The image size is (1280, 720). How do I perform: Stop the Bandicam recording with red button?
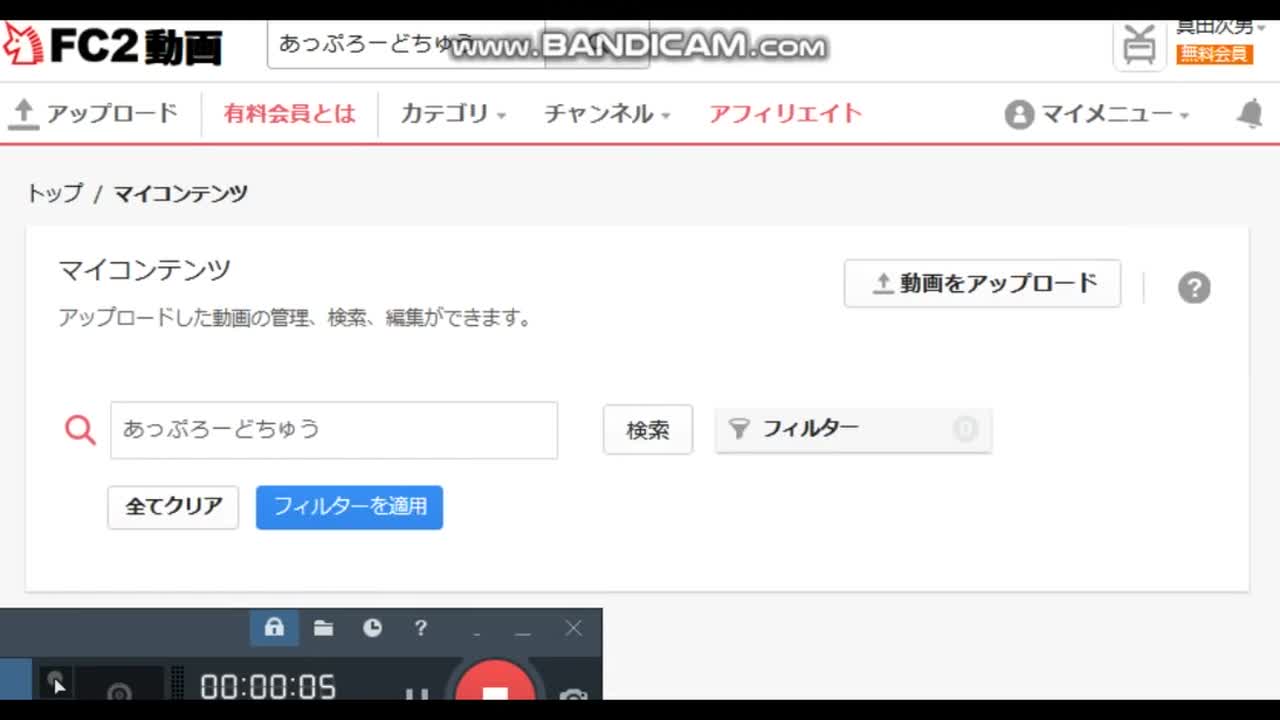[x=495, y=680]
